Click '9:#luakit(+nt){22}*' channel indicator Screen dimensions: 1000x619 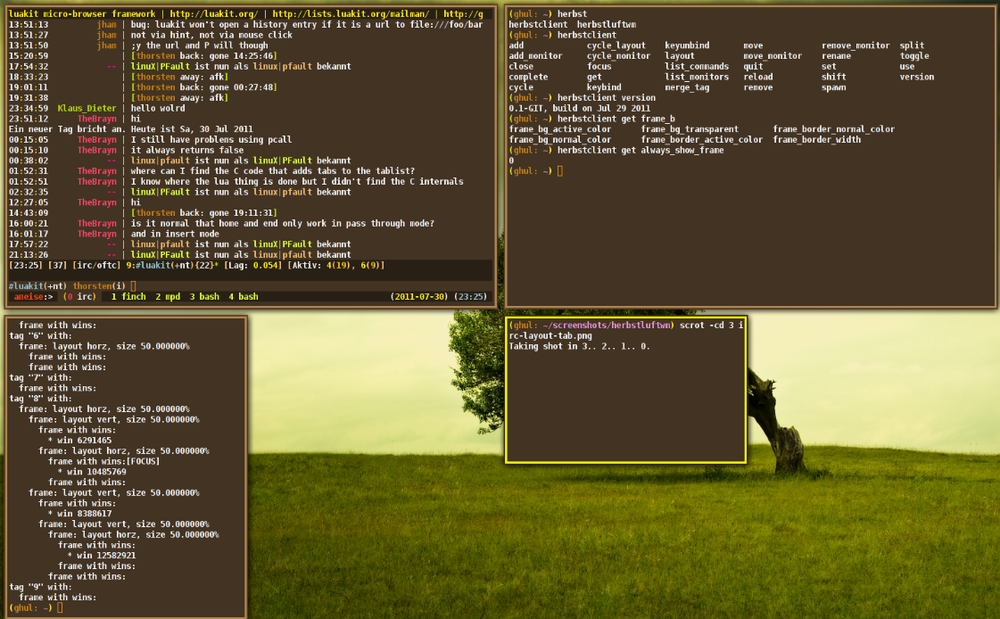tap(172, 265)
